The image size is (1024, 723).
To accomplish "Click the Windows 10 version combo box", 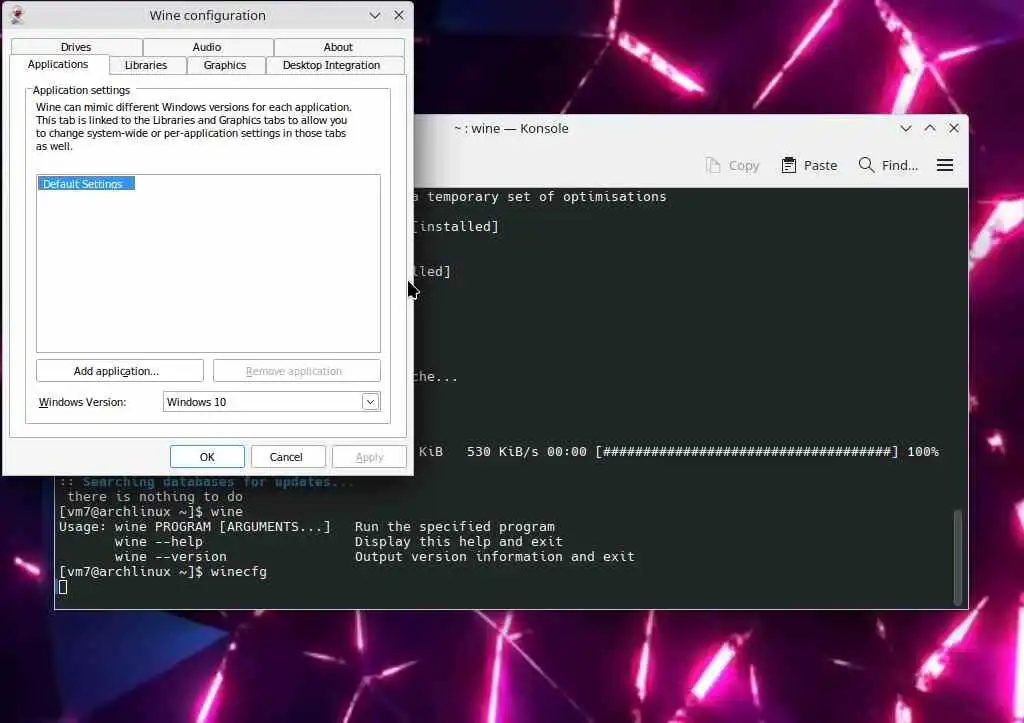I will pyautogui.click(x=271, y=402).
